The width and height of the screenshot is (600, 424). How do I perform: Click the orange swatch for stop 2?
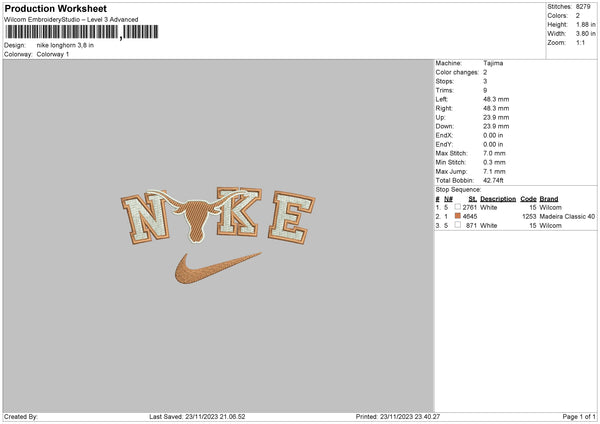click(x=457, y=216)
